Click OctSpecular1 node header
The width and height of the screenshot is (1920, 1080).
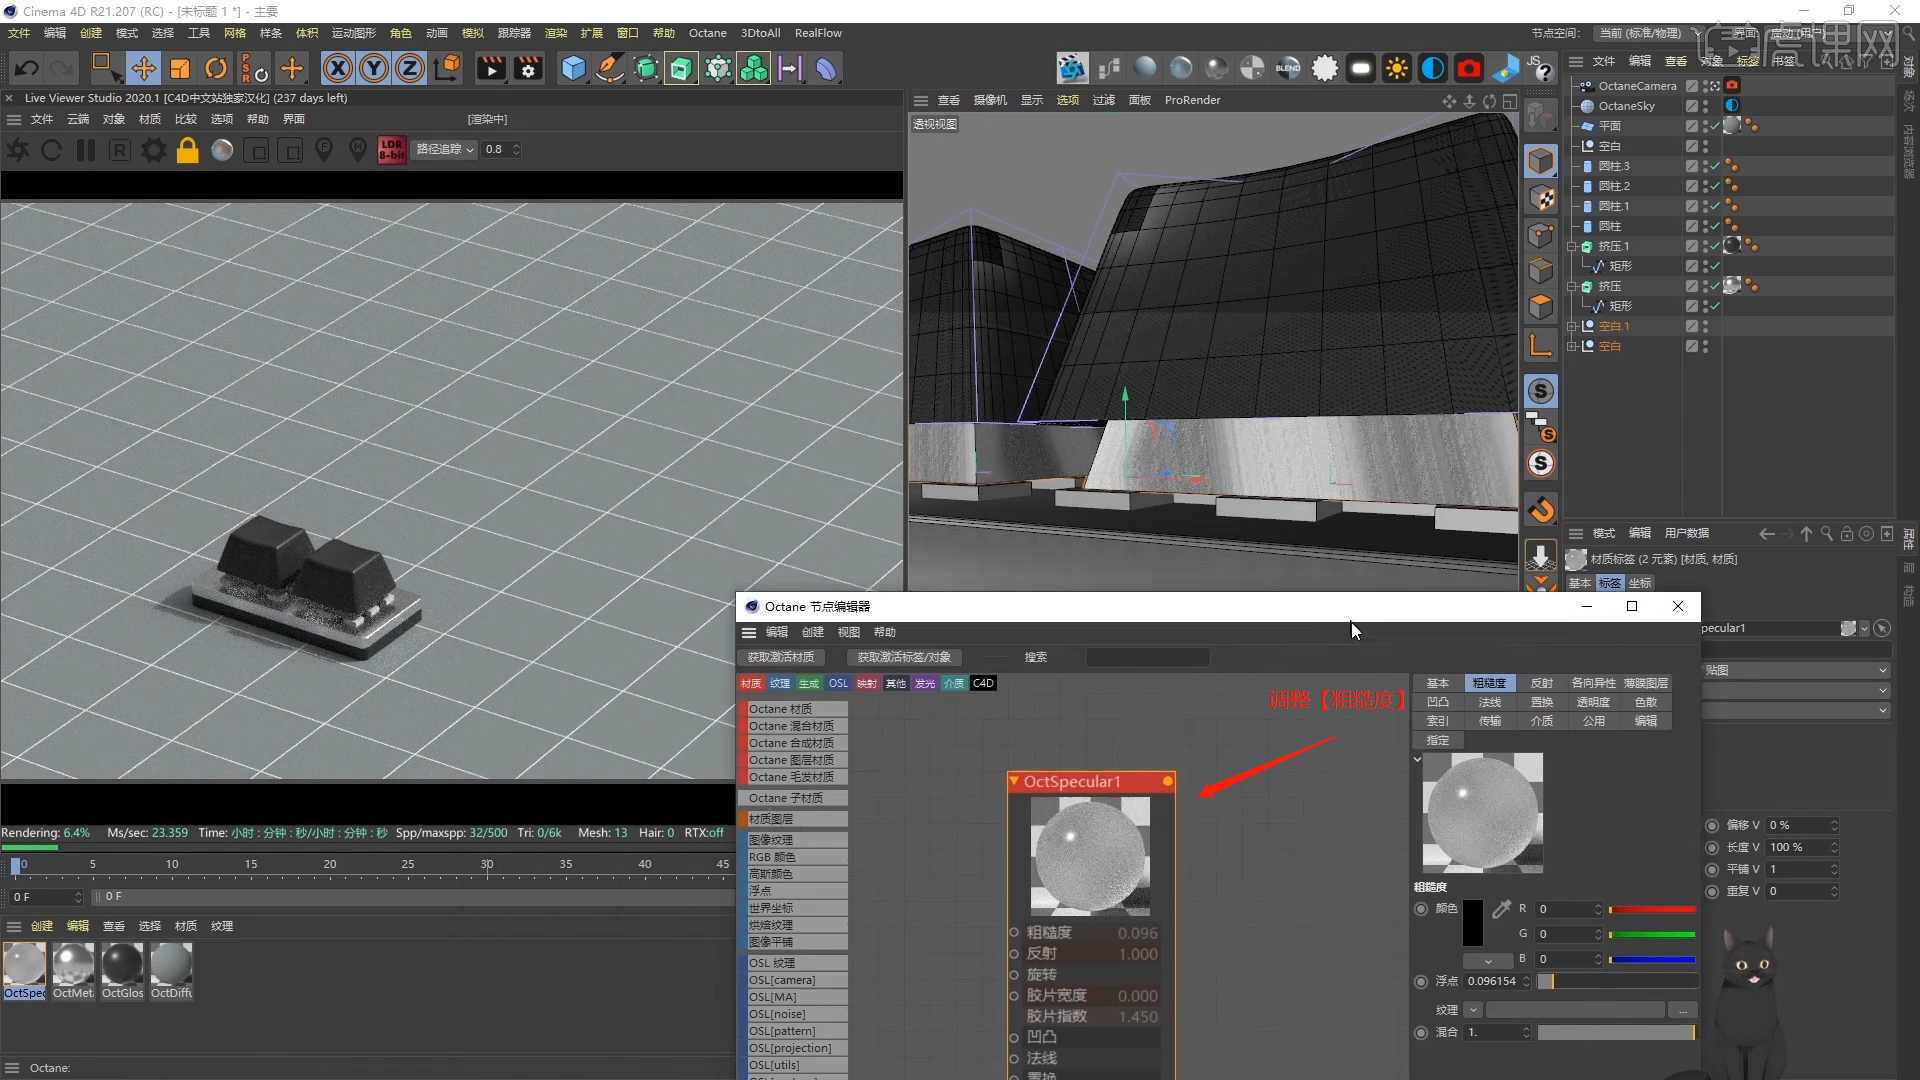click(x=1091, y=782)
